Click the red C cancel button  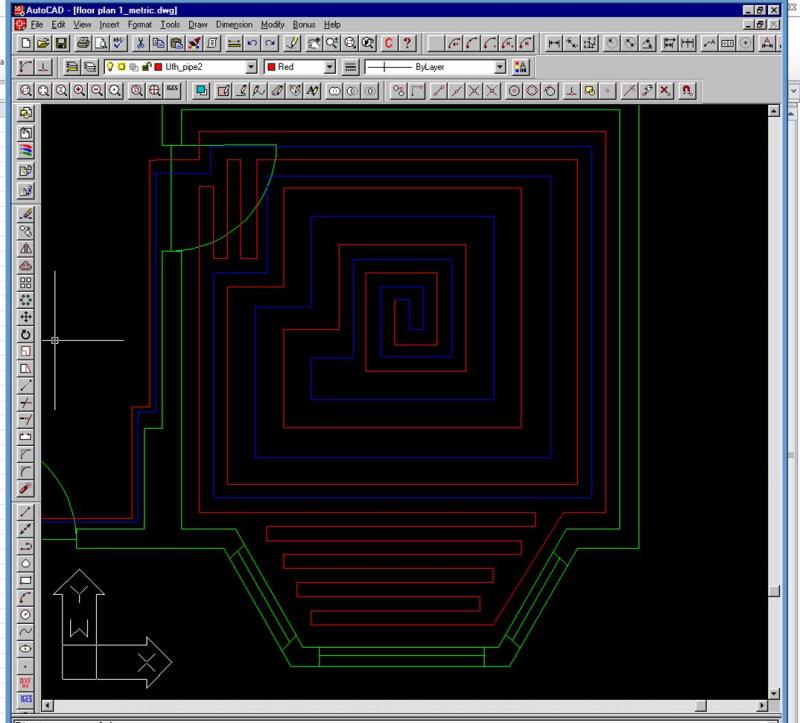click(x=389, y=43)
